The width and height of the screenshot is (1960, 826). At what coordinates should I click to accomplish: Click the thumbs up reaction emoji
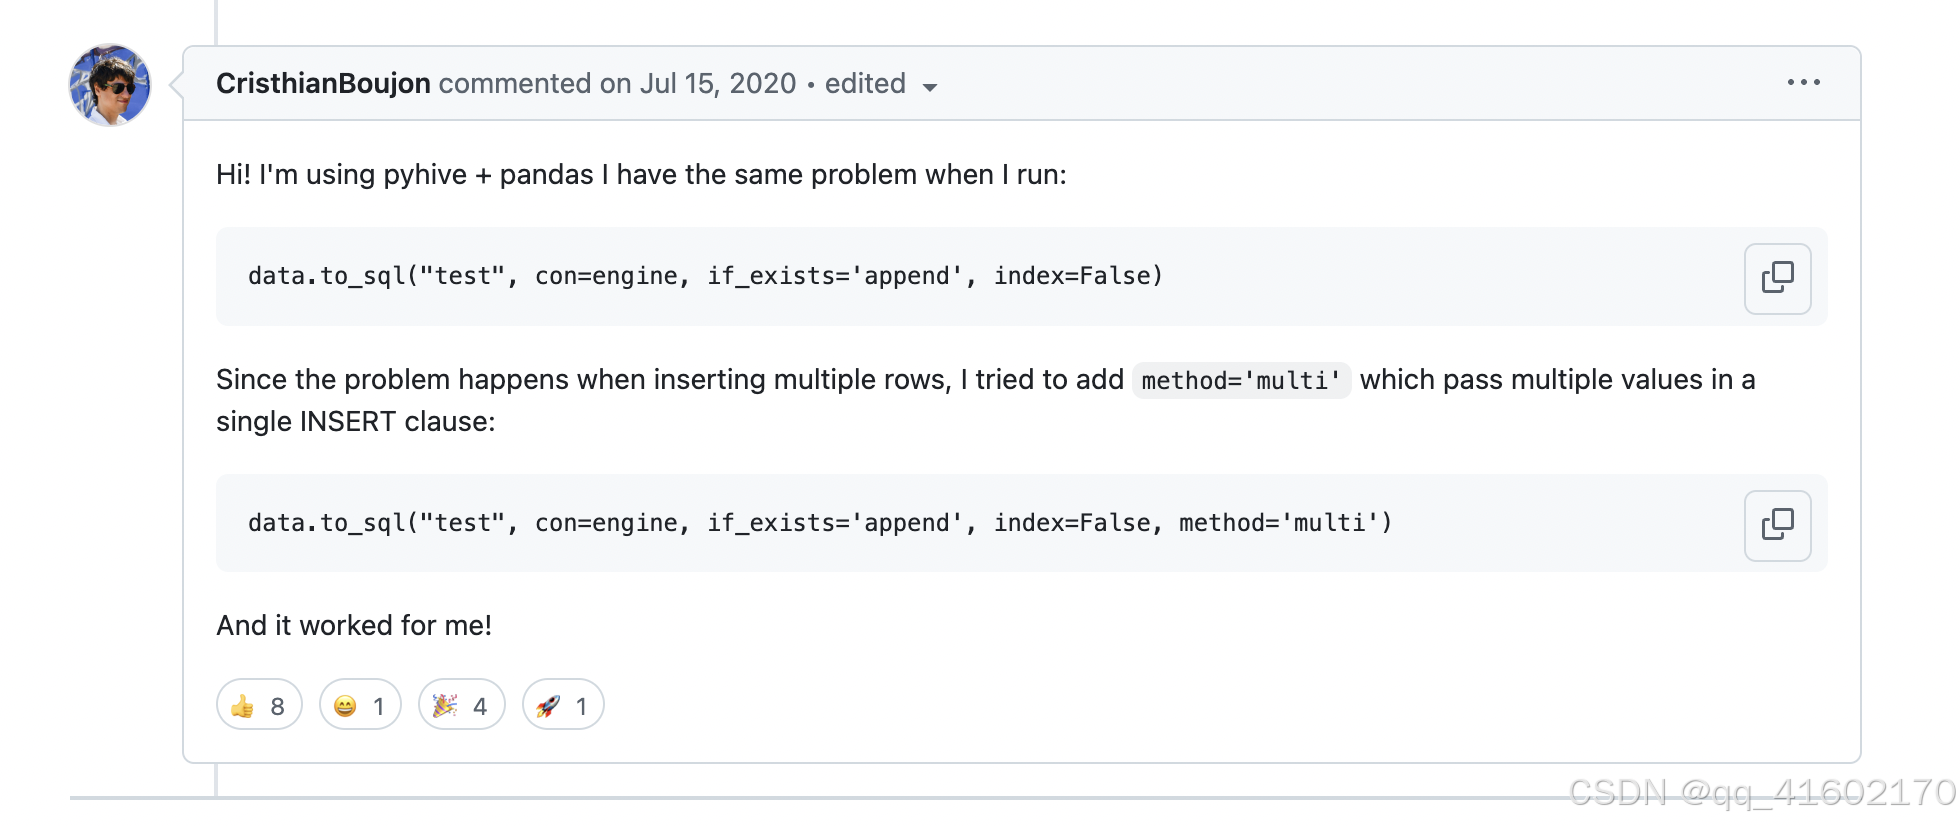click(x=243, y=704)
